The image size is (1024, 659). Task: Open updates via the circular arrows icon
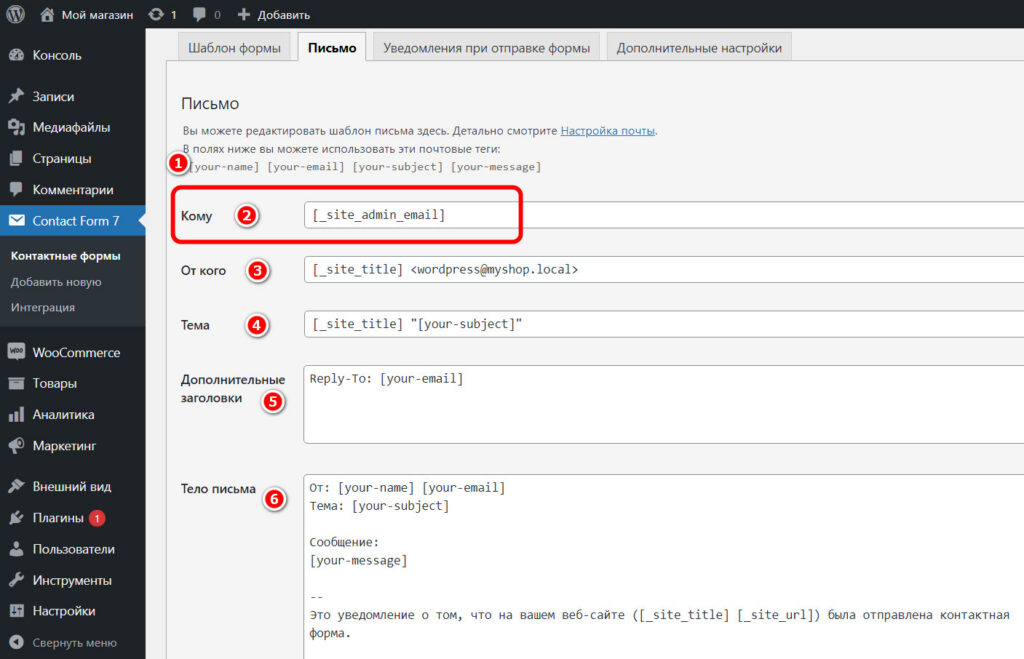pyautogui.click(x=155, y=14)
